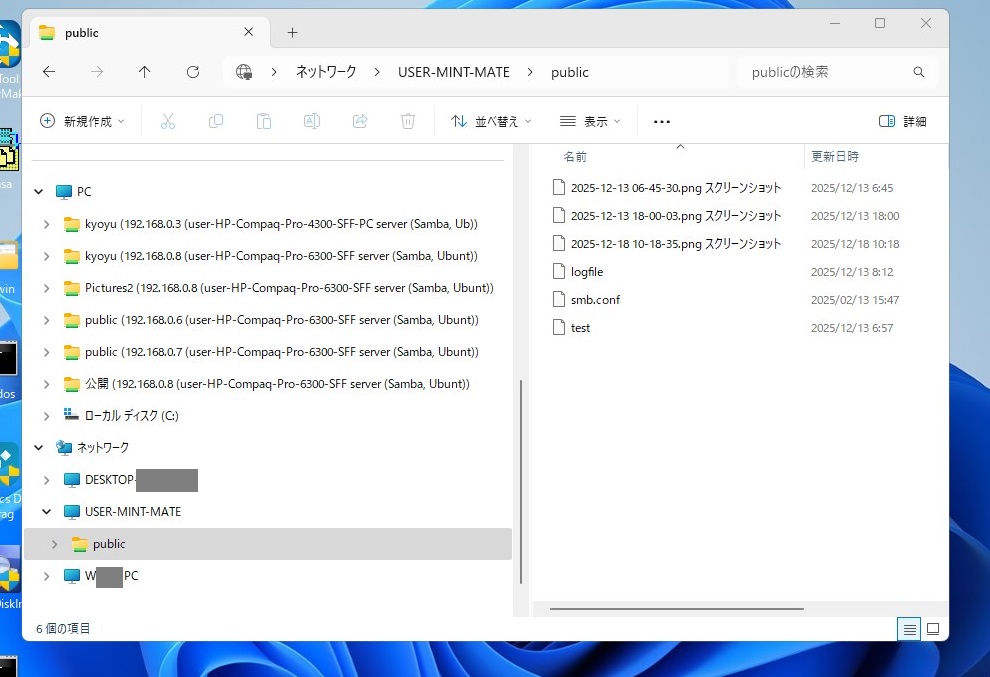Click the Share icon in toolbar
The height and width of the screenshot is (677, 990).
point(360,121)
